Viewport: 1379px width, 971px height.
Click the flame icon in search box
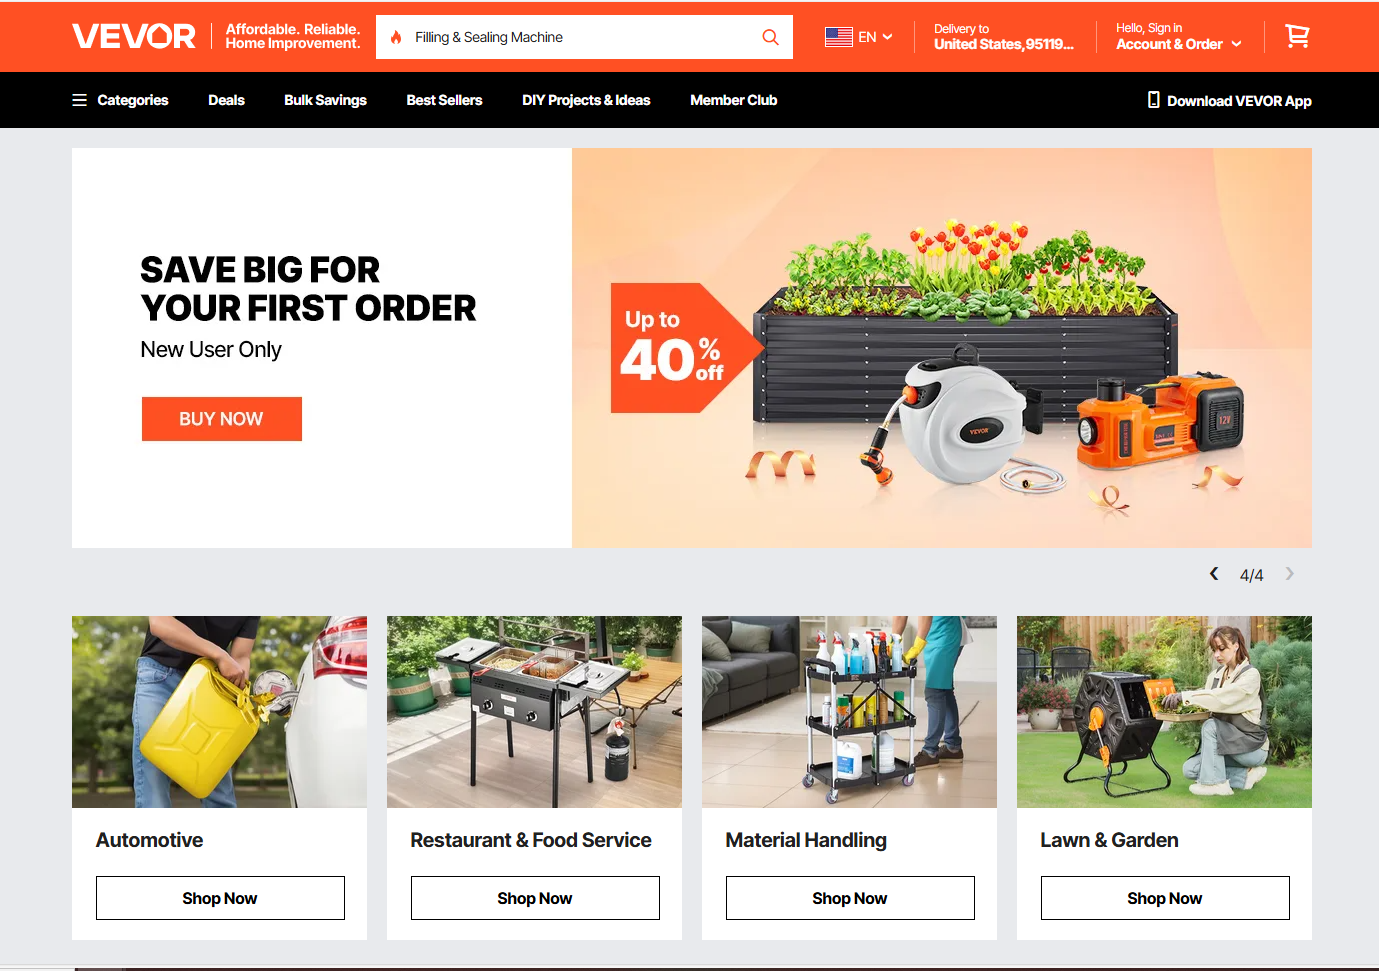click(x=396, y=37)
